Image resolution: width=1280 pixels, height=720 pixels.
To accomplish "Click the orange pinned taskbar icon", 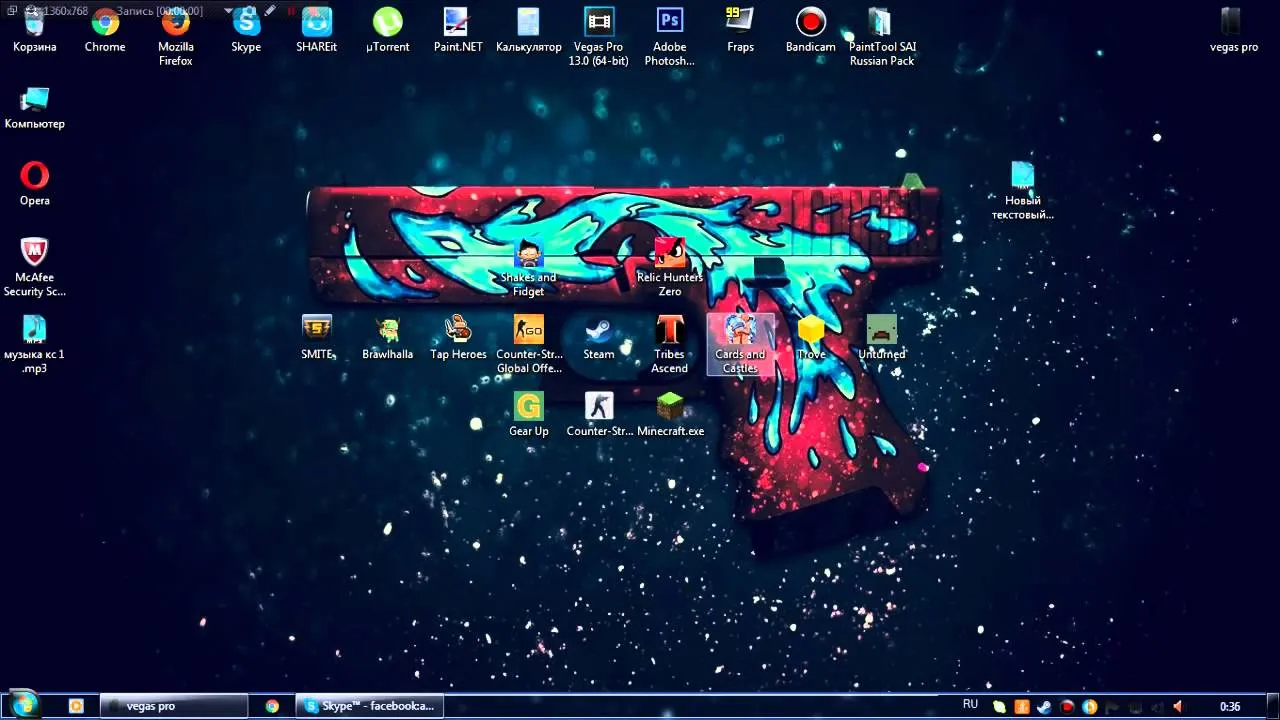I will click(x=76, y=706).
